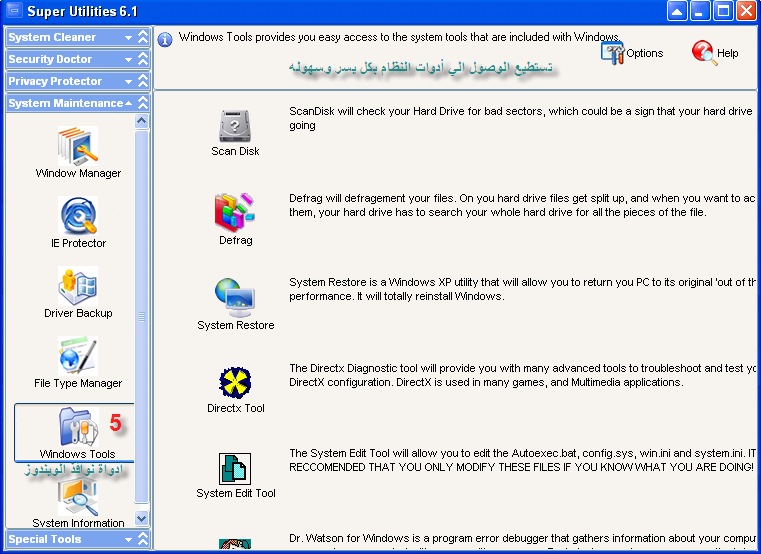This screenshot has height=554, width=761.
Task: Click the sidebar scroll up arrow
Action: pos(141,120)
